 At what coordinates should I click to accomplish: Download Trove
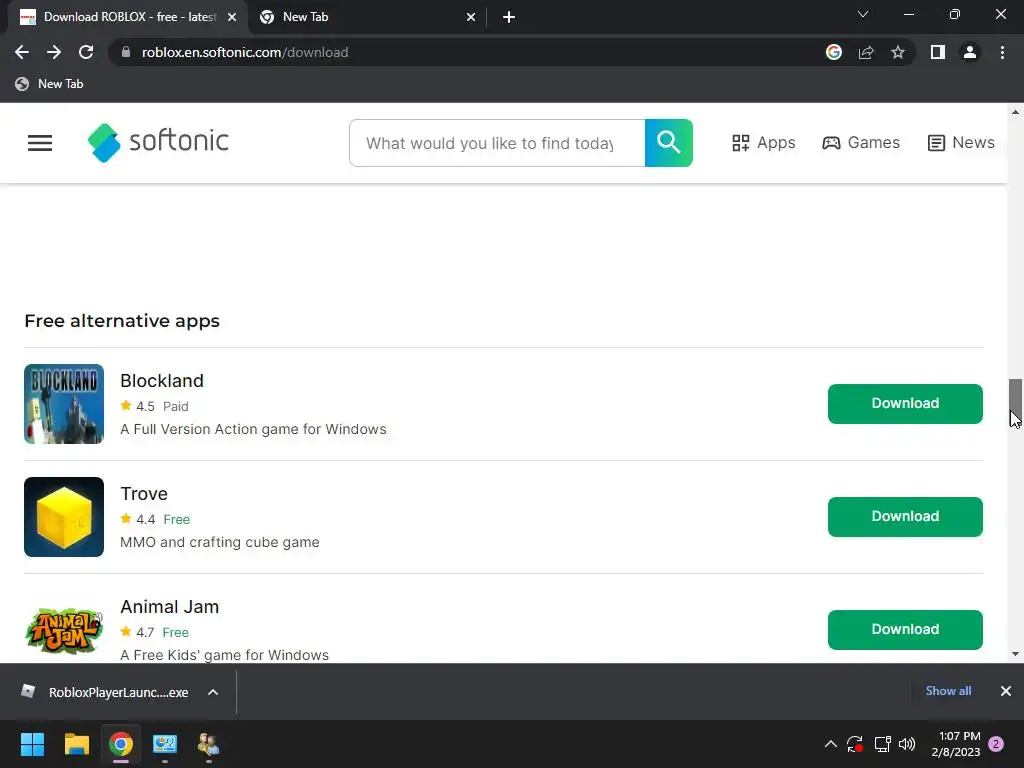point(905,517)
